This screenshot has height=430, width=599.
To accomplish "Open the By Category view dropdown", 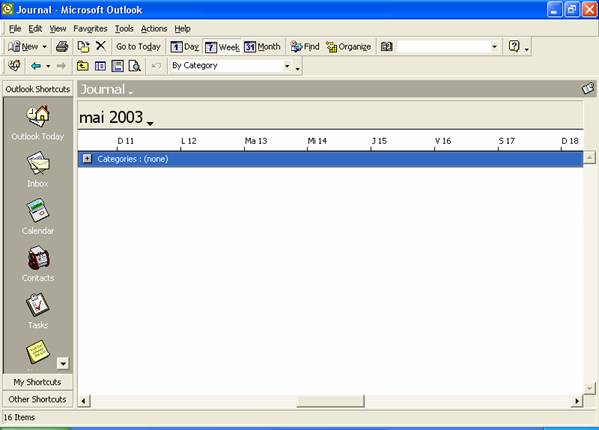I will [287, 66].
